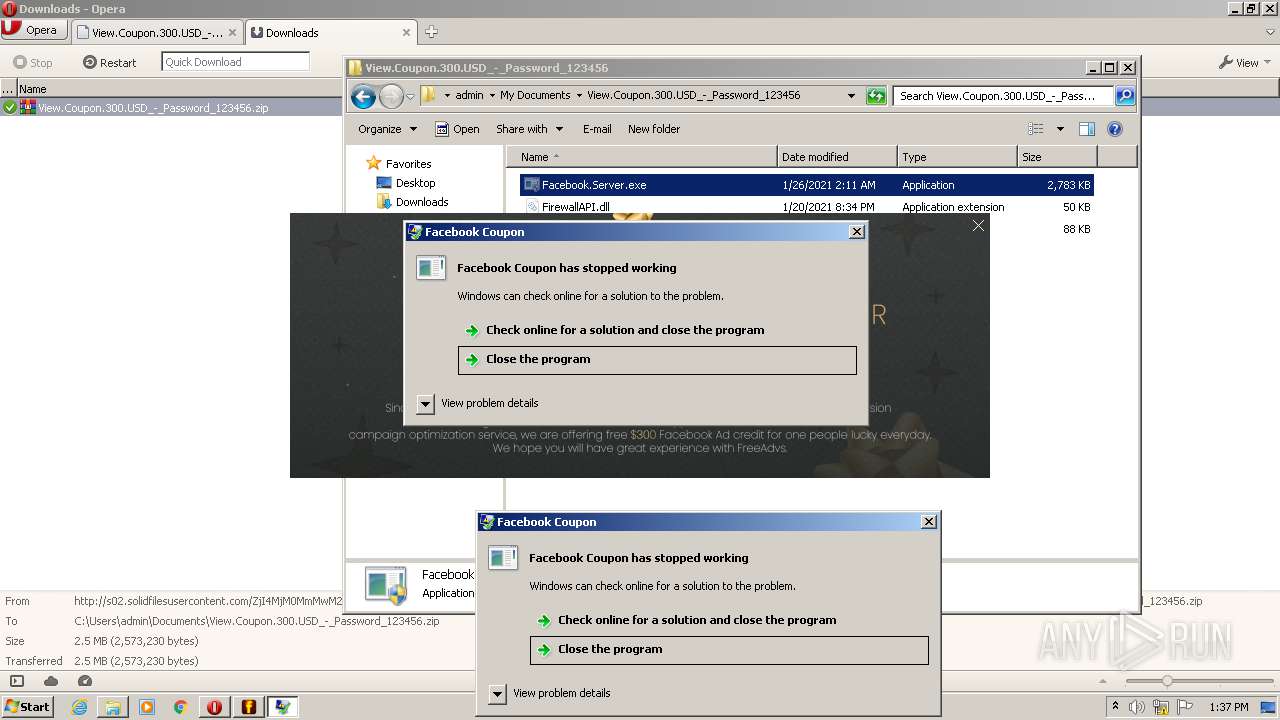Click the Stop download button
The width and height of the screenshot is (1280, 720).
coord(33,62)
